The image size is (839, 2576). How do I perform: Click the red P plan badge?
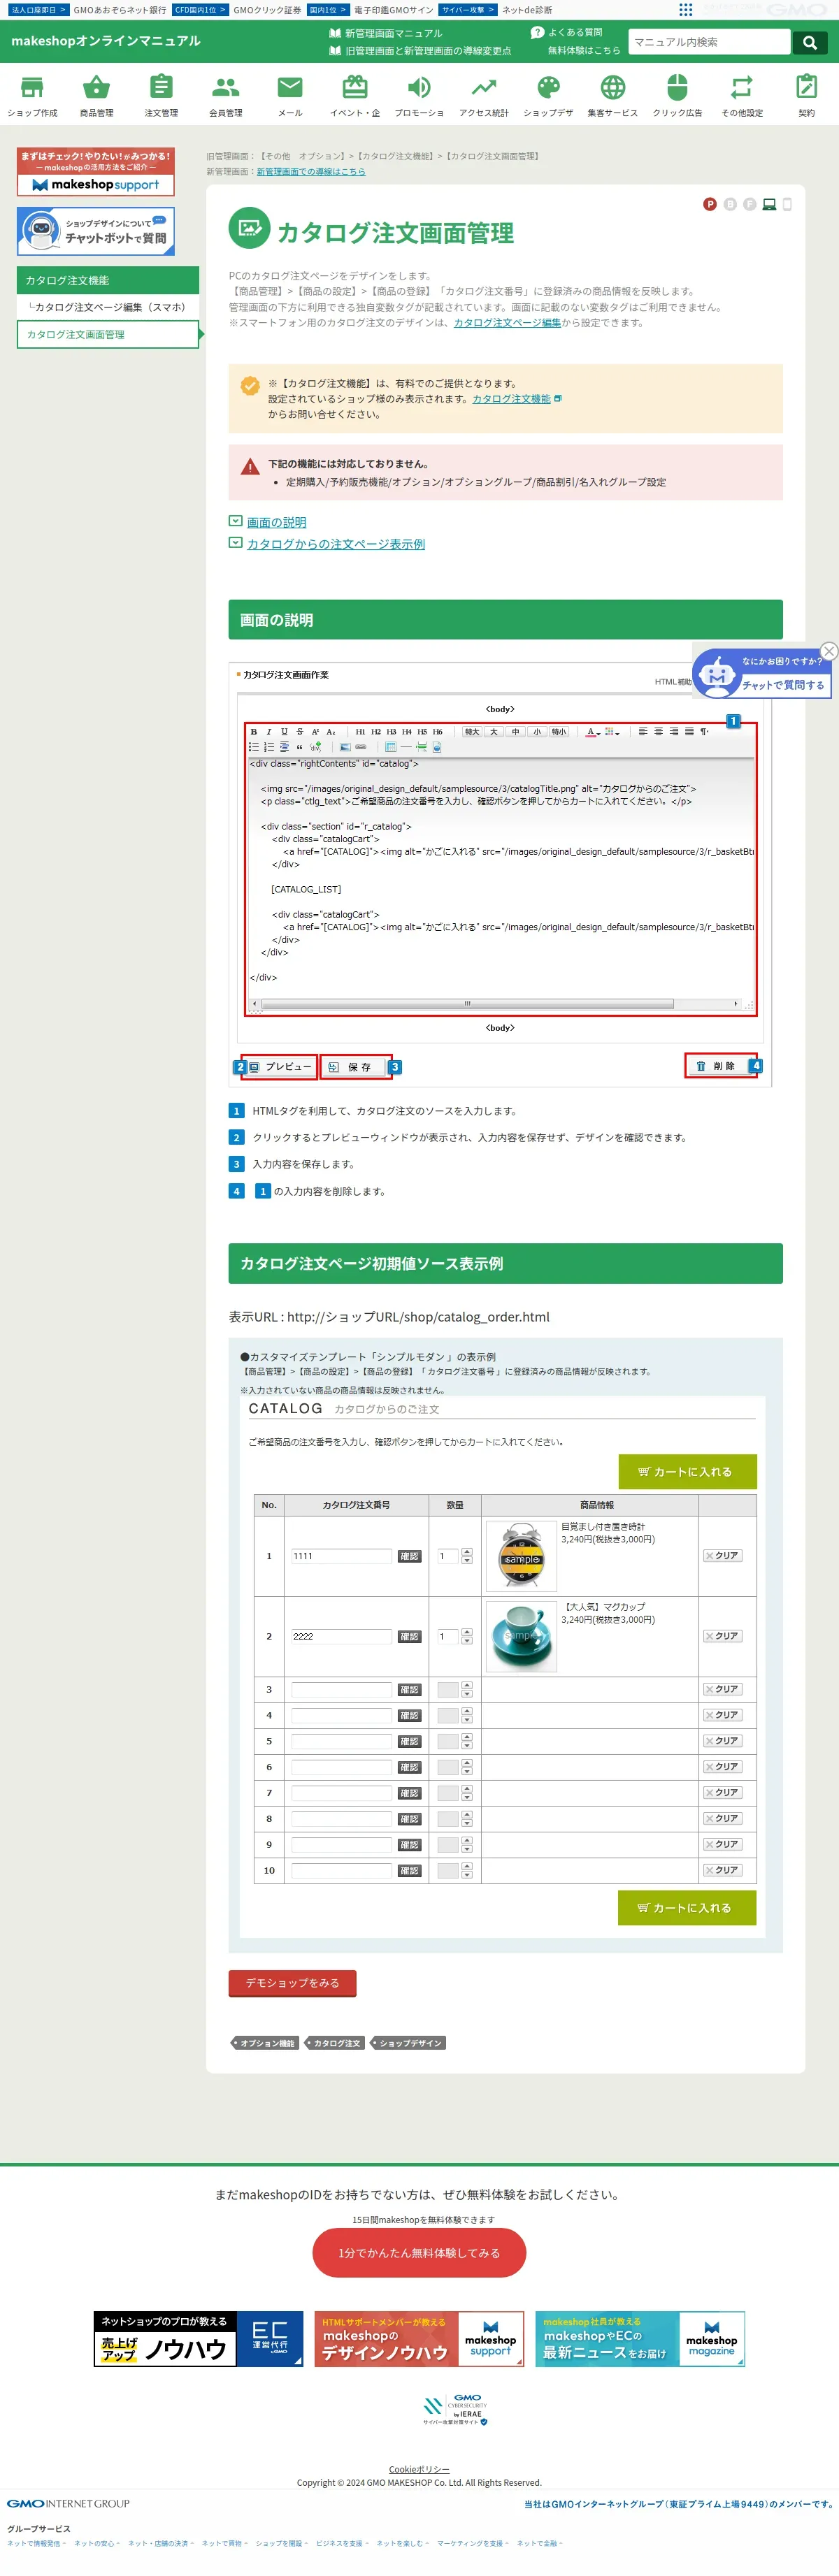coord(710,204)
